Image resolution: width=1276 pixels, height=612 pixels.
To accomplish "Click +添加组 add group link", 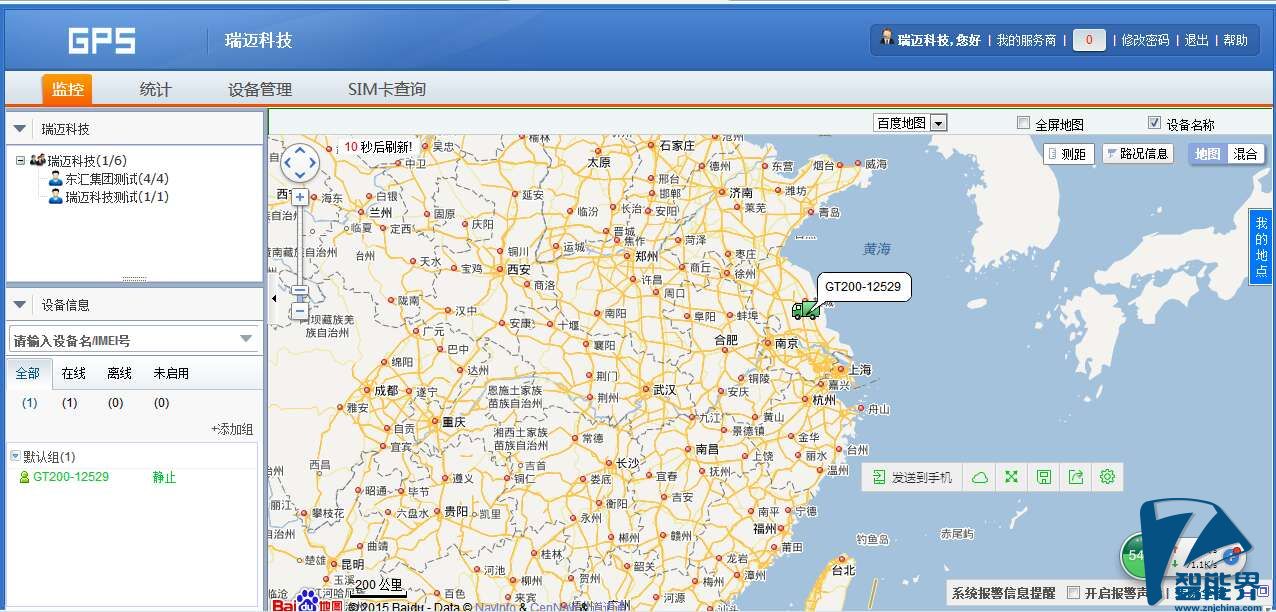I will click(232, 429).
